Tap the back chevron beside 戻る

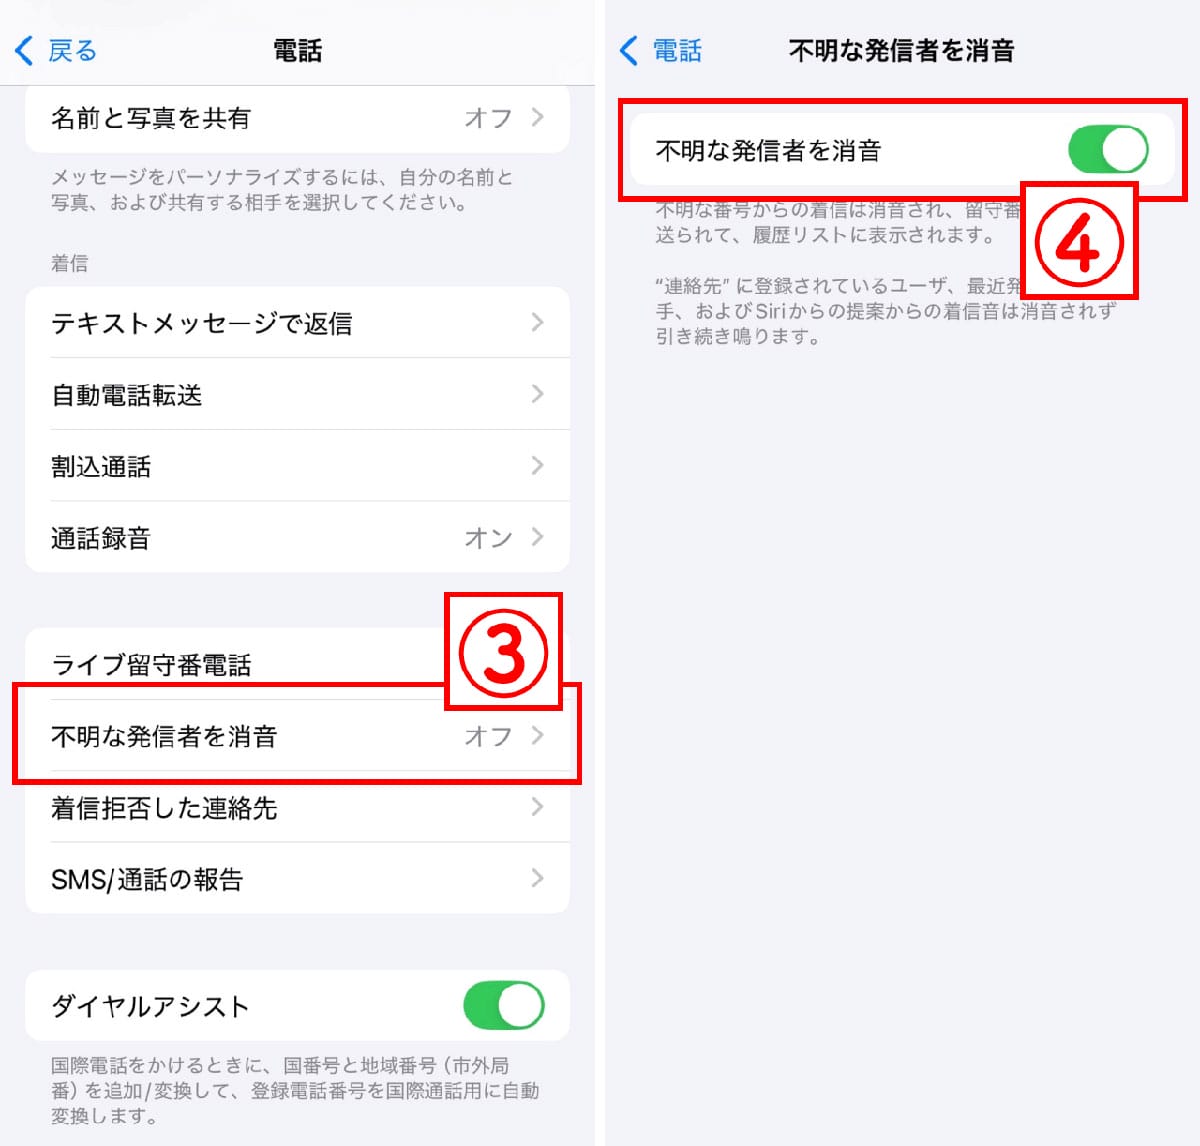tap(24, 50)
